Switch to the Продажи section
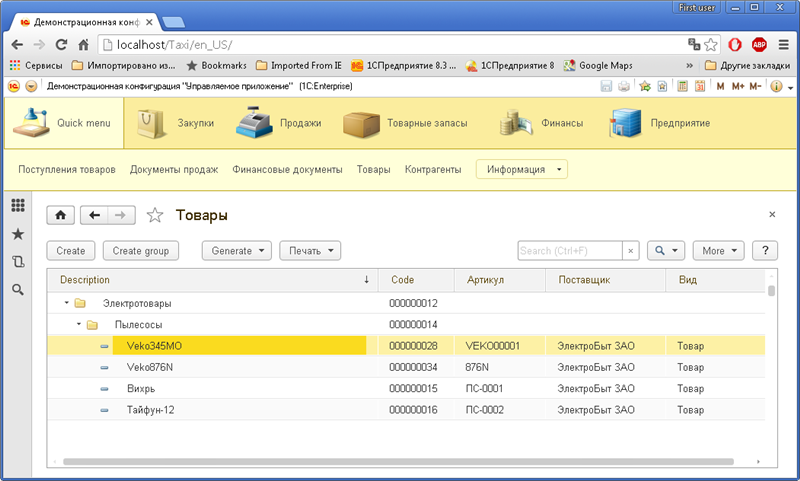 click(x=279, y=124)
